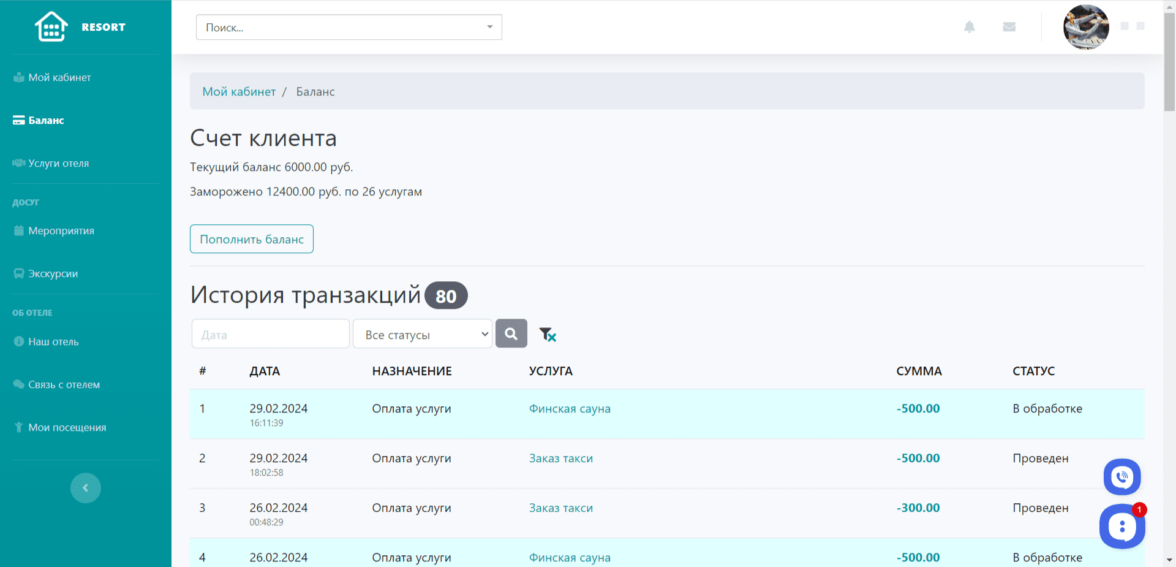Select Экскурсии in the sidebar
This screenshot has height=567, width=1176.
pyautogui.click(x=52, y=273)
